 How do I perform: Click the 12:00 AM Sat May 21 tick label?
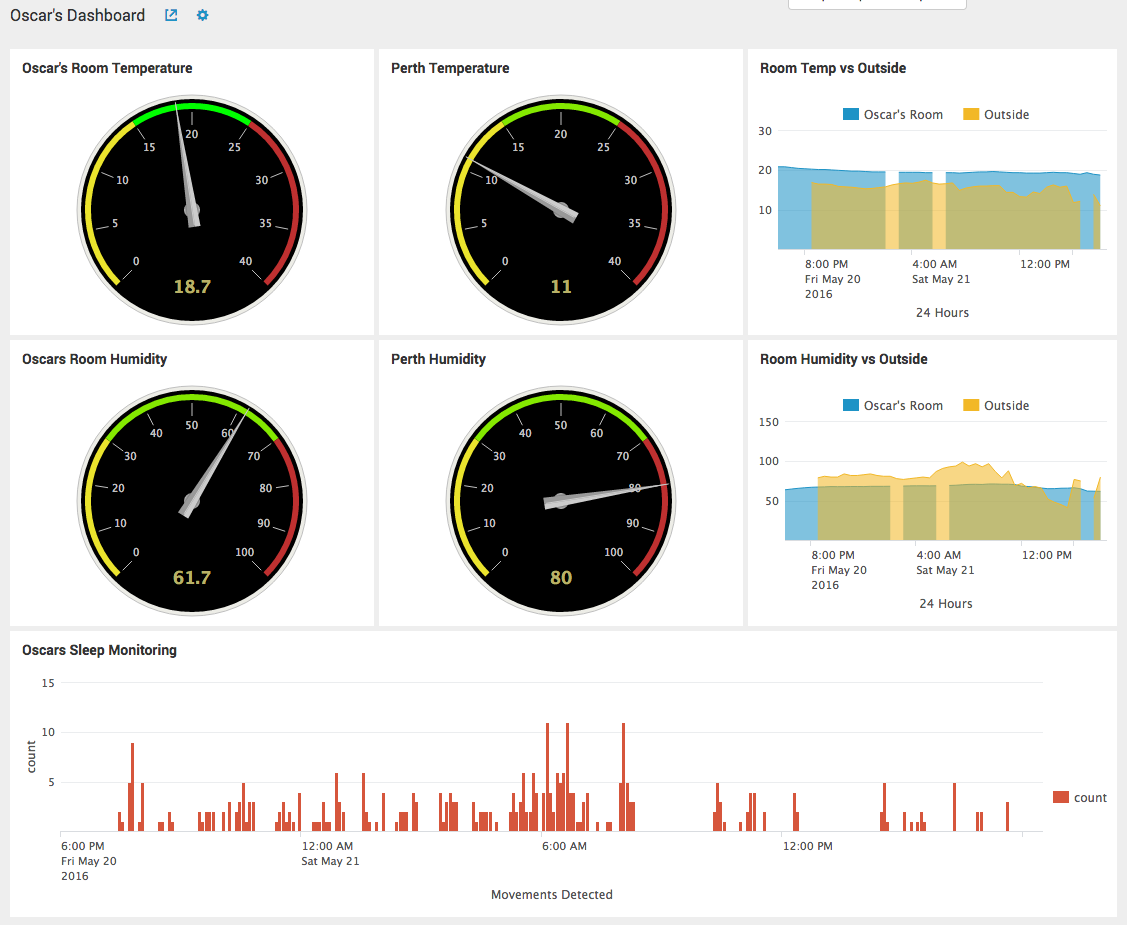(330, 854)
